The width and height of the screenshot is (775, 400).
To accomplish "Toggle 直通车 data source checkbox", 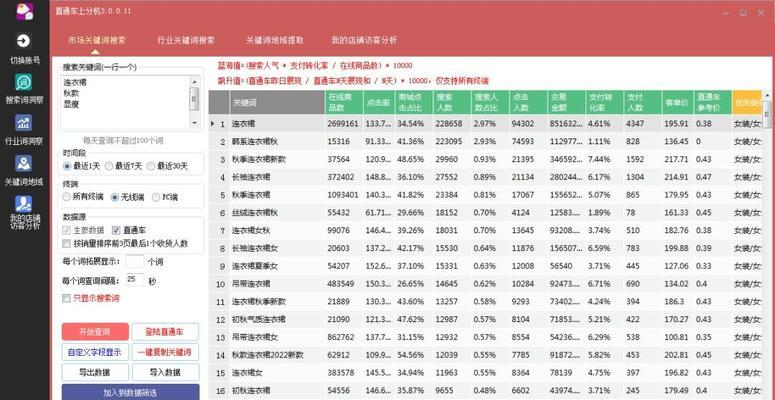I will pos(116,230).
